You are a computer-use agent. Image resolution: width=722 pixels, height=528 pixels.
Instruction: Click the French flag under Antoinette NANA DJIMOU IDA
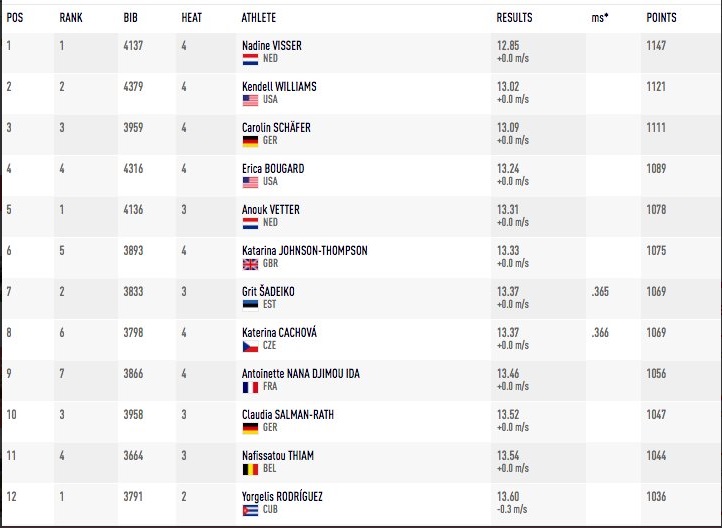pos(250,387)
